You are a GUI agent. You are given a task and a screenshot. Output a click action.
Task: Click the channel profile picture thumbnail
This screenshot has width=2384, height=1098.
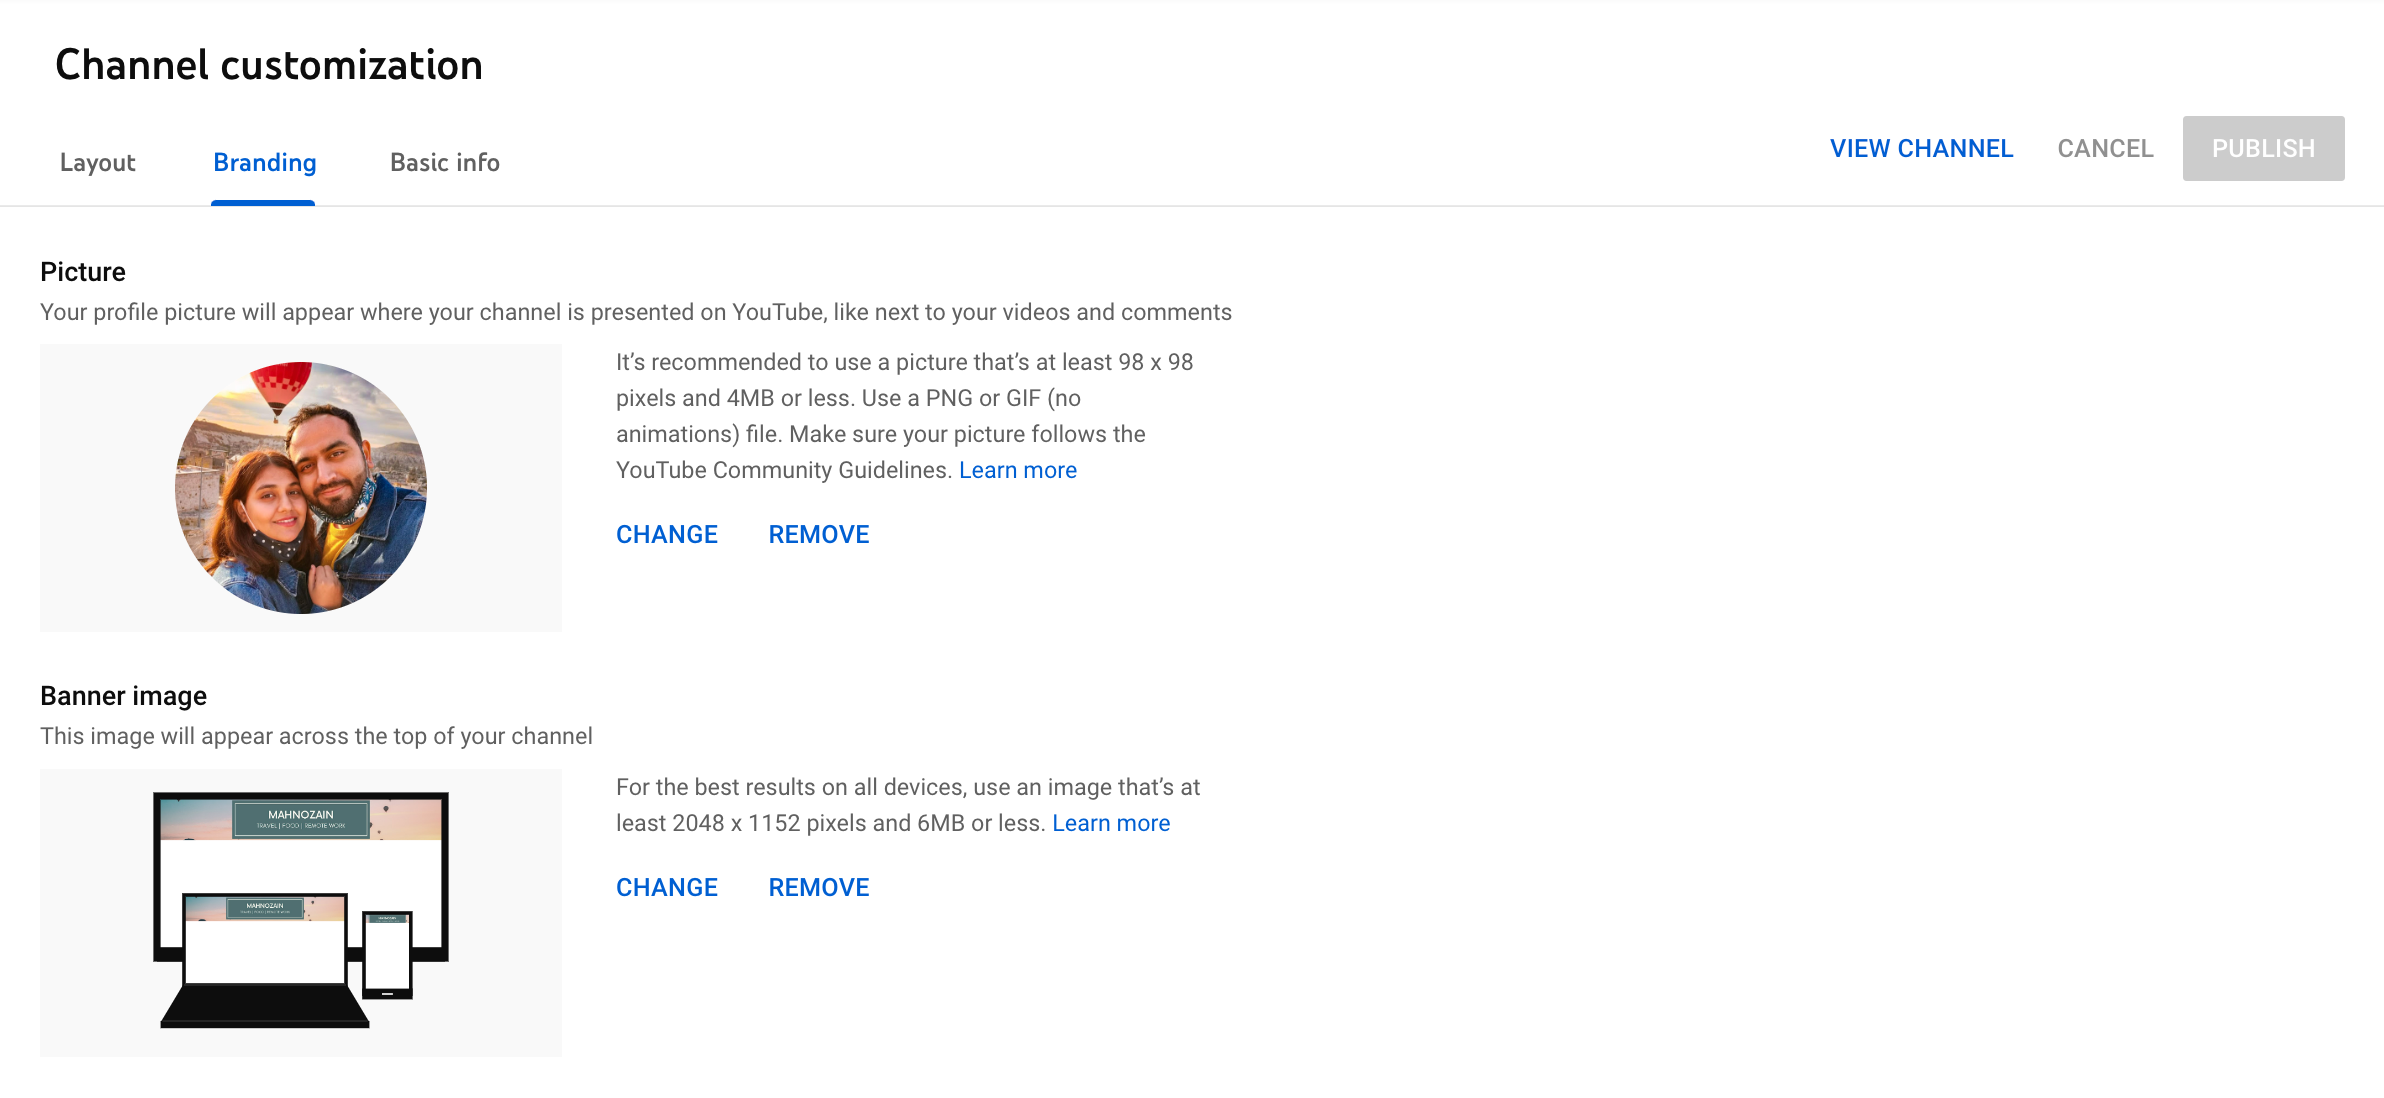click(300, 487)
